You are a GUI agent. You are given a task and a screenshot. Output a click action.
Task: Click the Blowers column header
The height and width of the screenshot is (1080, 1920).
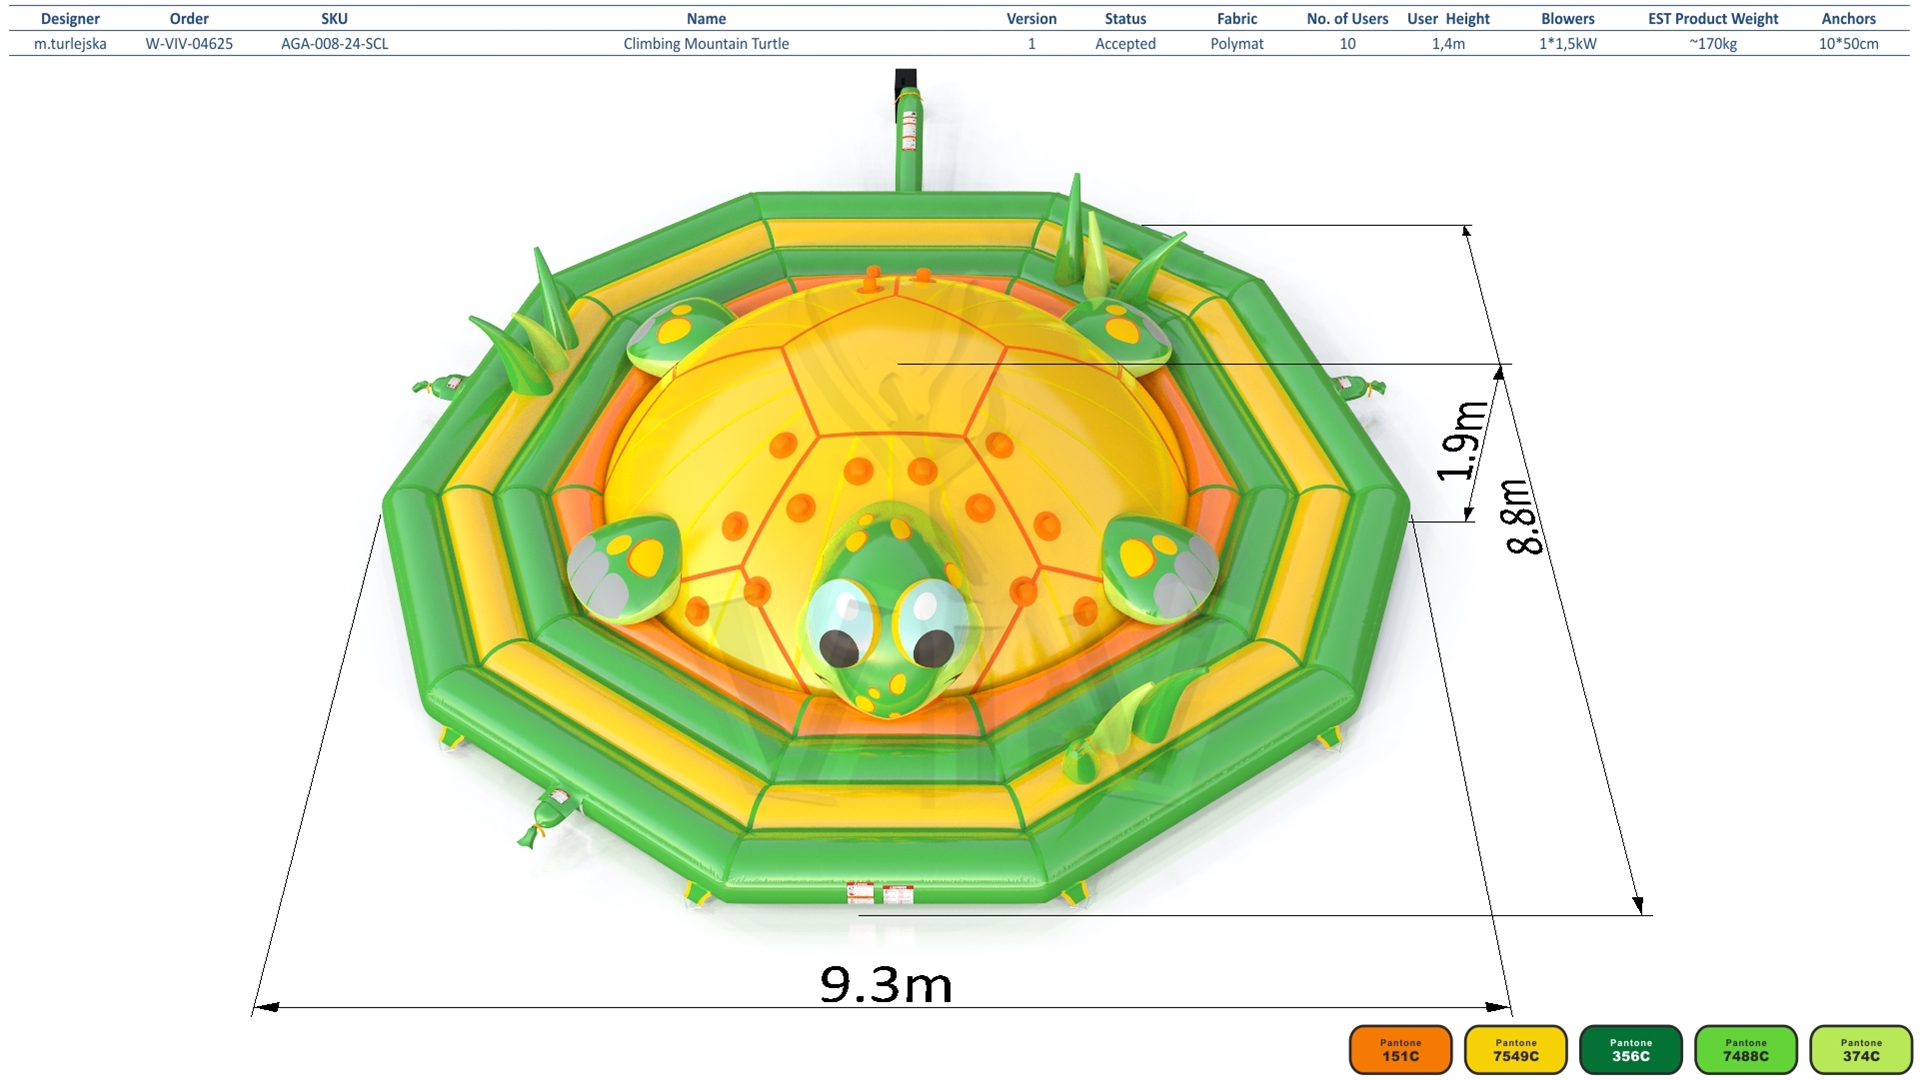1568,19
